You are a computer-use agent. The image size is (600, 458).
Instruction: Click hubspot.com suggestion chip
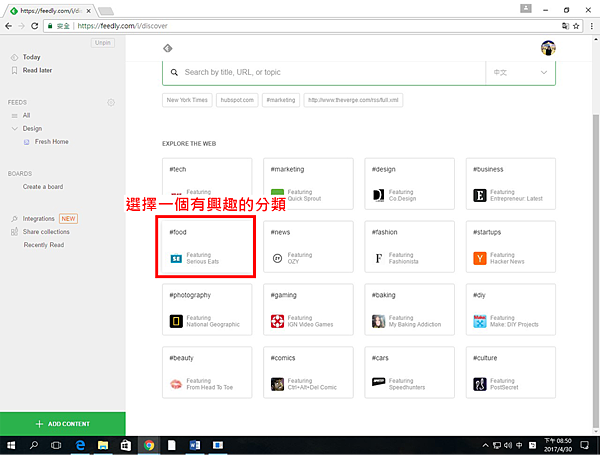click(x=237, y=100)
